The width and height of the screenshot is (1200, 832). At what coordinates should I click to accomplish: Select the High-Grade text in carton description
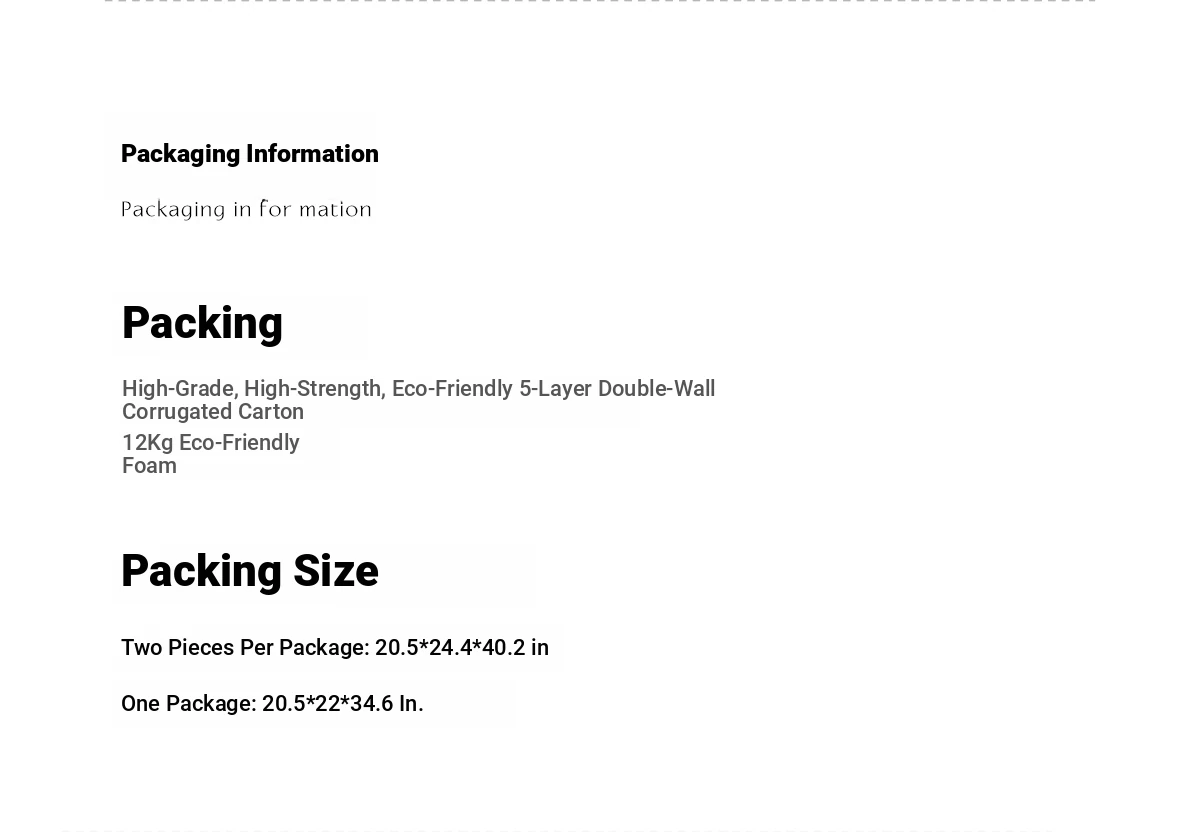[177, 388]
